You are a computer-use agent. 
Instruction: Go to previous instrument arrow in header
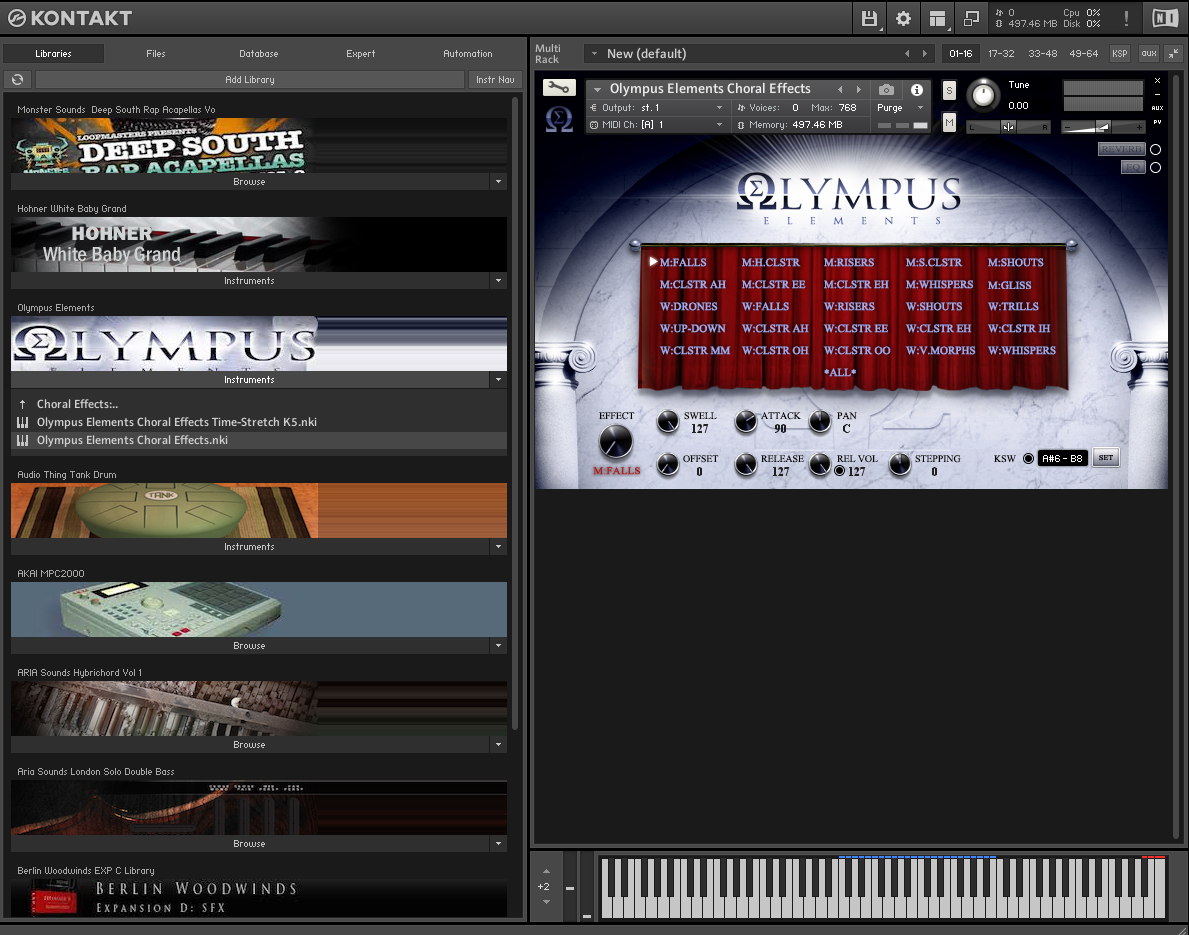pos(840,89)
